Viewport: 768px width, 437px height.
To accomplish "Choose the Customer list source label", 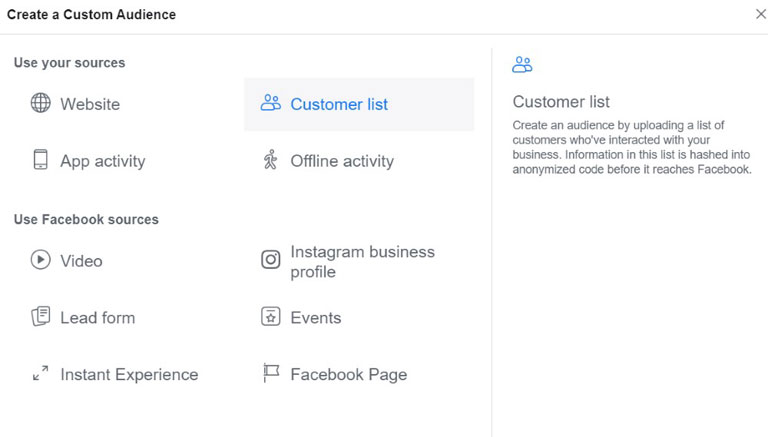I will [339, 104].
